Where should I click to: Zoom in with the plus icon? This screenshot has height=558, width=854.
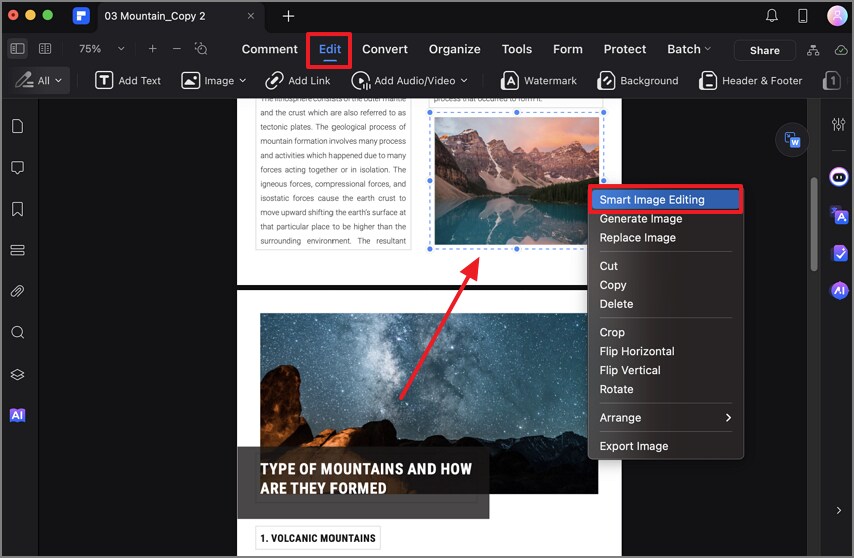click(152, 49)
